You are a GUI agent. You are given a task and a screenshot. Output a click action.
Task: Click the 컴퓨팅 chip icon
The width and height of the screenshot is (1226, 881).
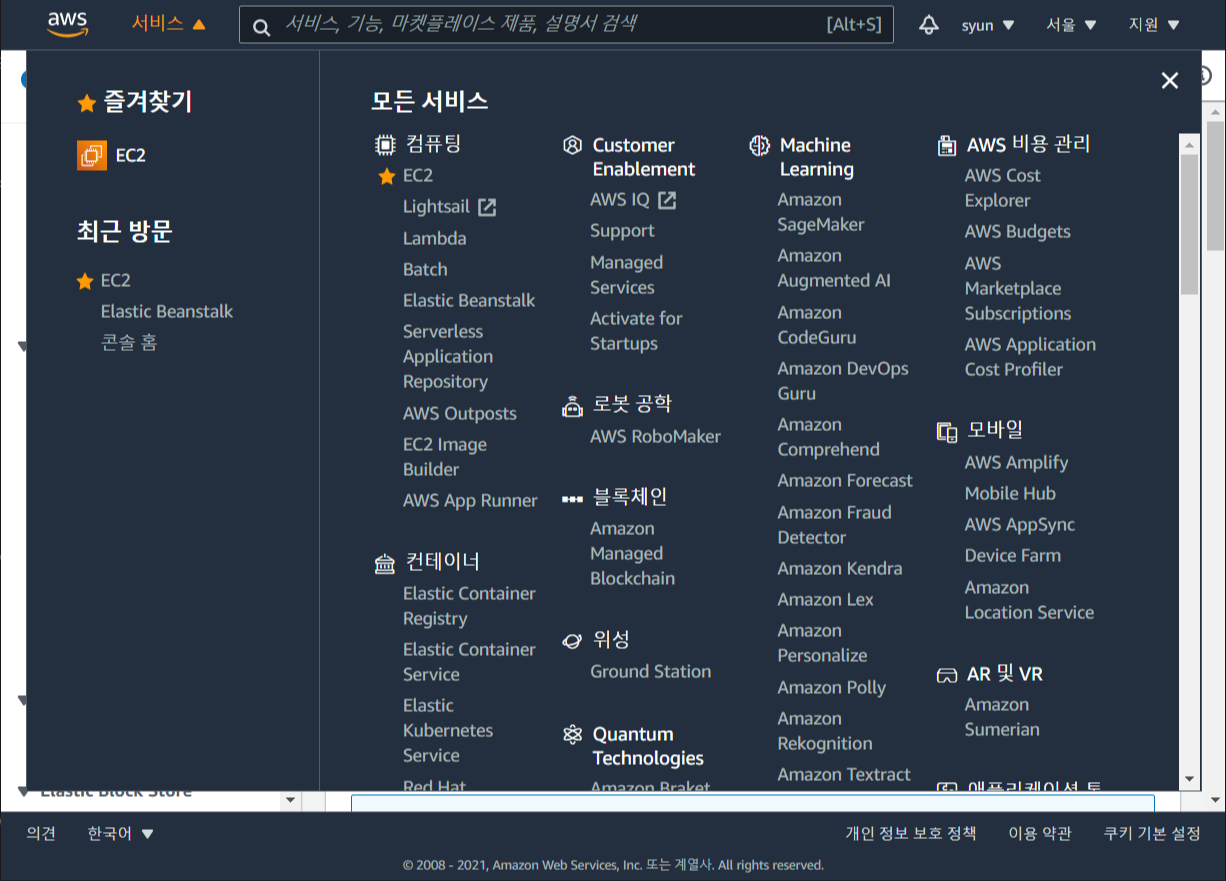[x=385, y=145]
